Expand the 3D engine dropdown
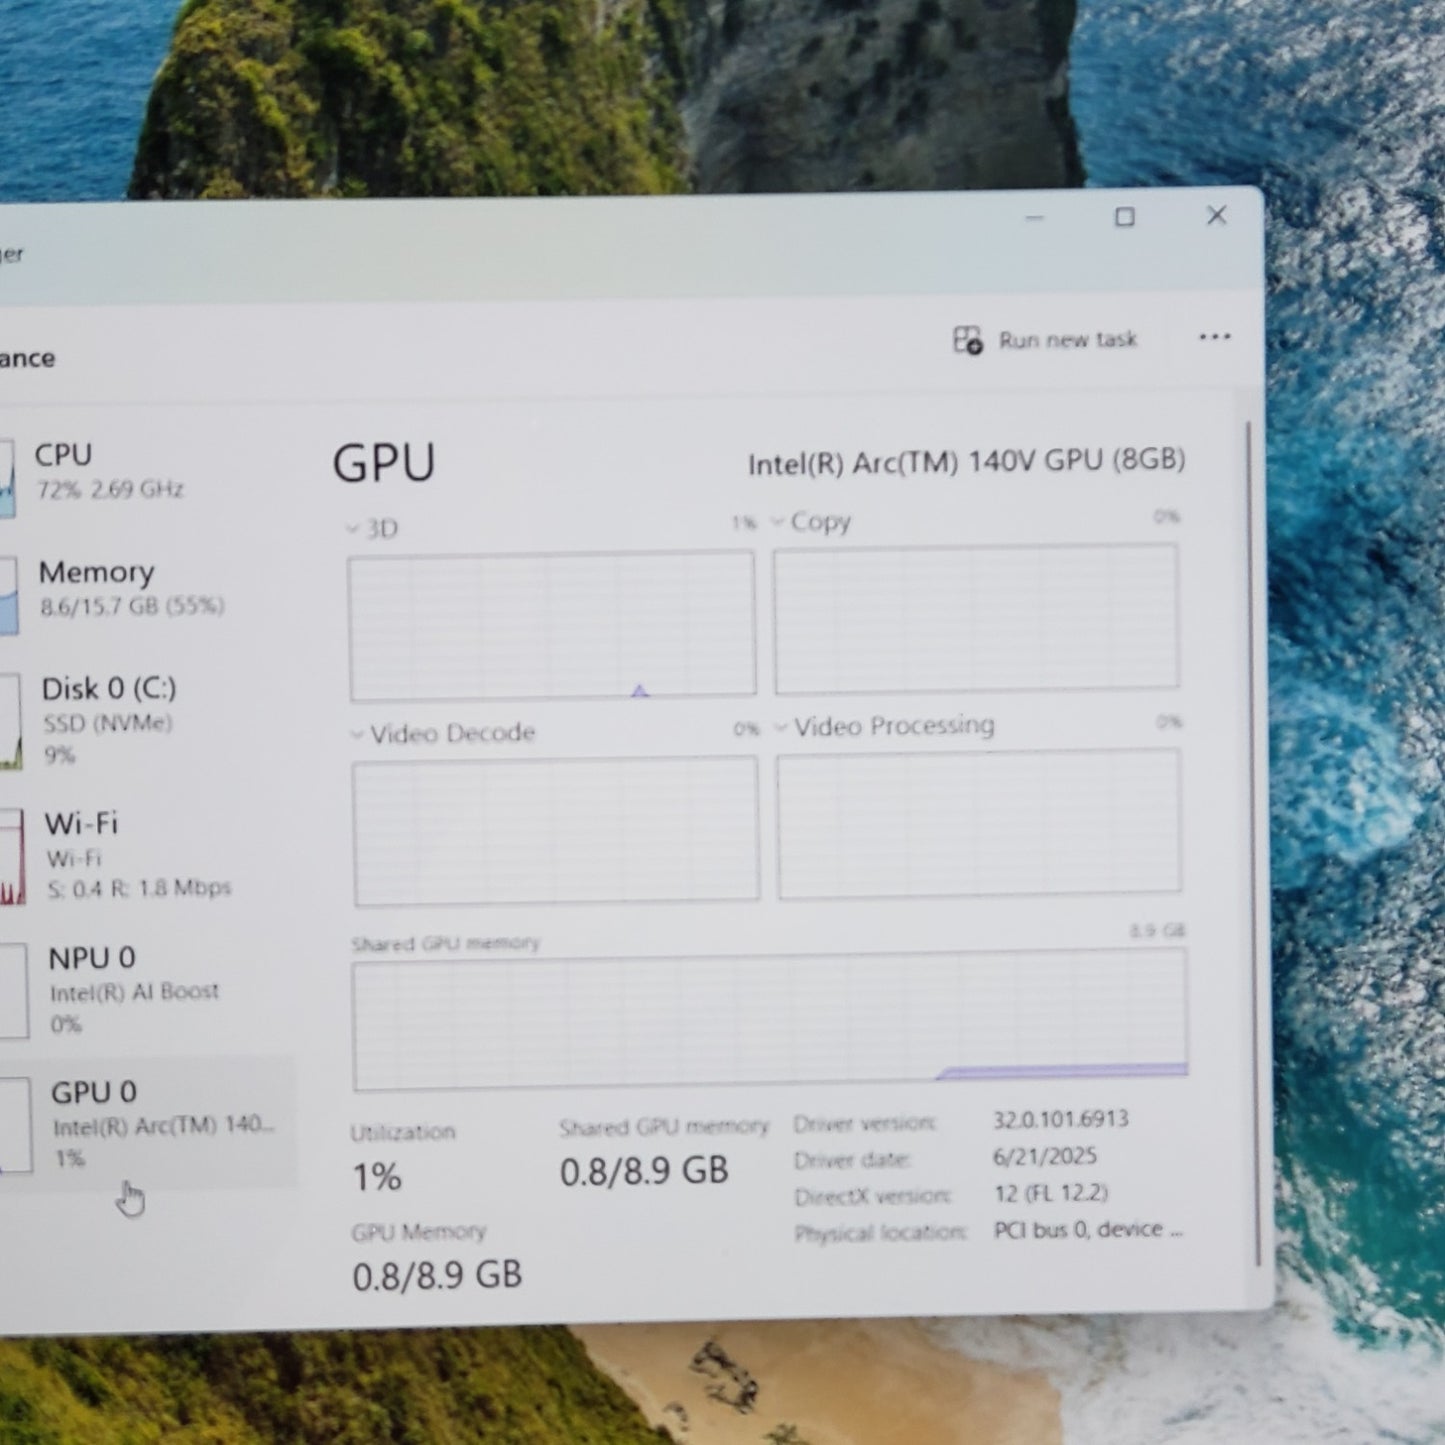The image size is (1445, 1445). tap(353, 529)
